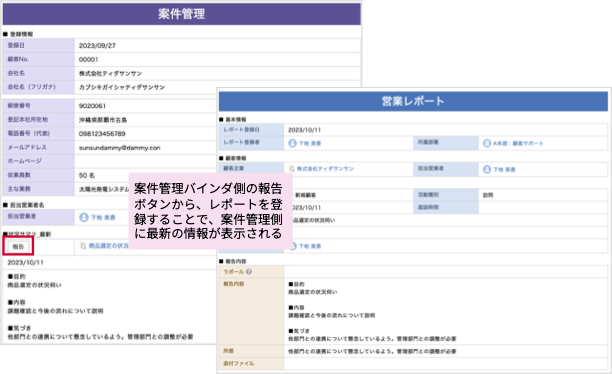Open 下地 美香 under 担当営業者 in 案件管理
The image size is (612, 374).
point(103,217)
